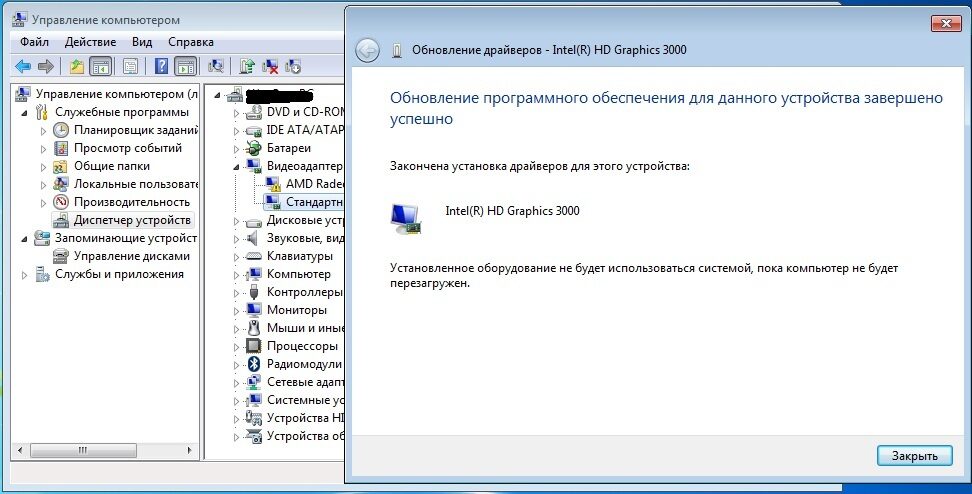Click the back arrow in driver update wizard
The width and height of the screenshot is (972, 494).
(367, 50)
